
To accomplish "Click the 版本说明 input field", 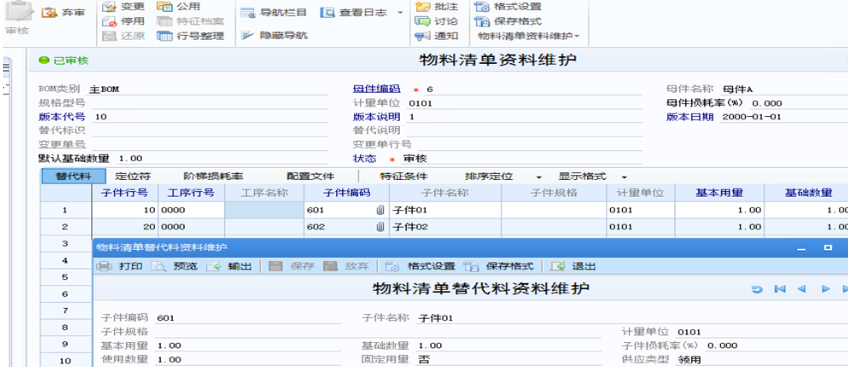I will point(524,117).
